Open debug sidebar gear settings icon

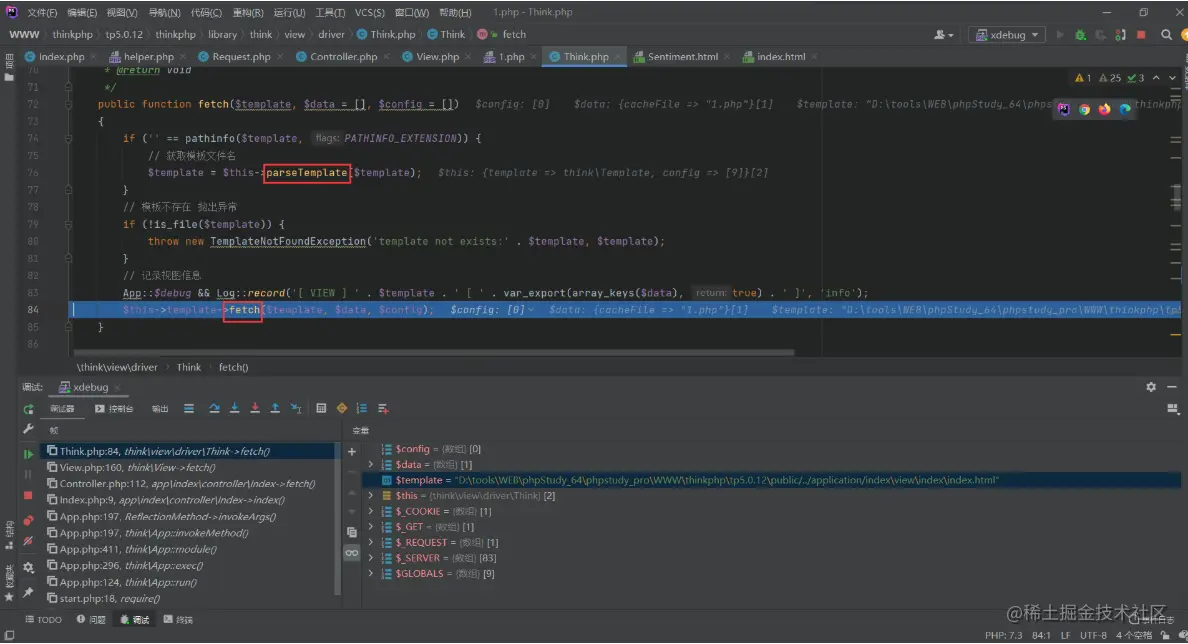coord(28,567)
